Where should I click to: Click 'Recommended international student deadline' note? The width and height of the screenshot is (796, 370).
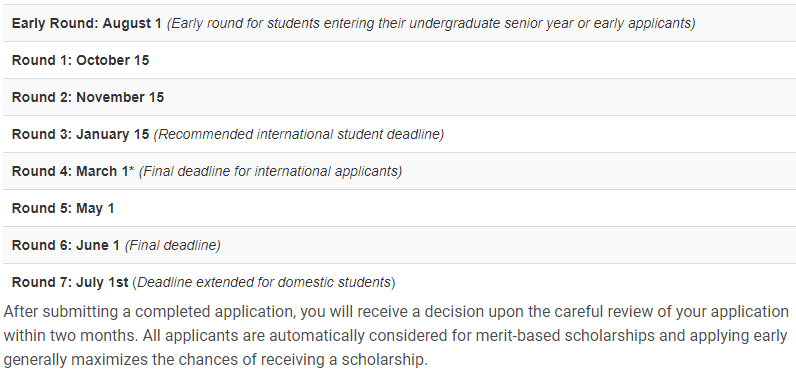[x=298, y=134]
